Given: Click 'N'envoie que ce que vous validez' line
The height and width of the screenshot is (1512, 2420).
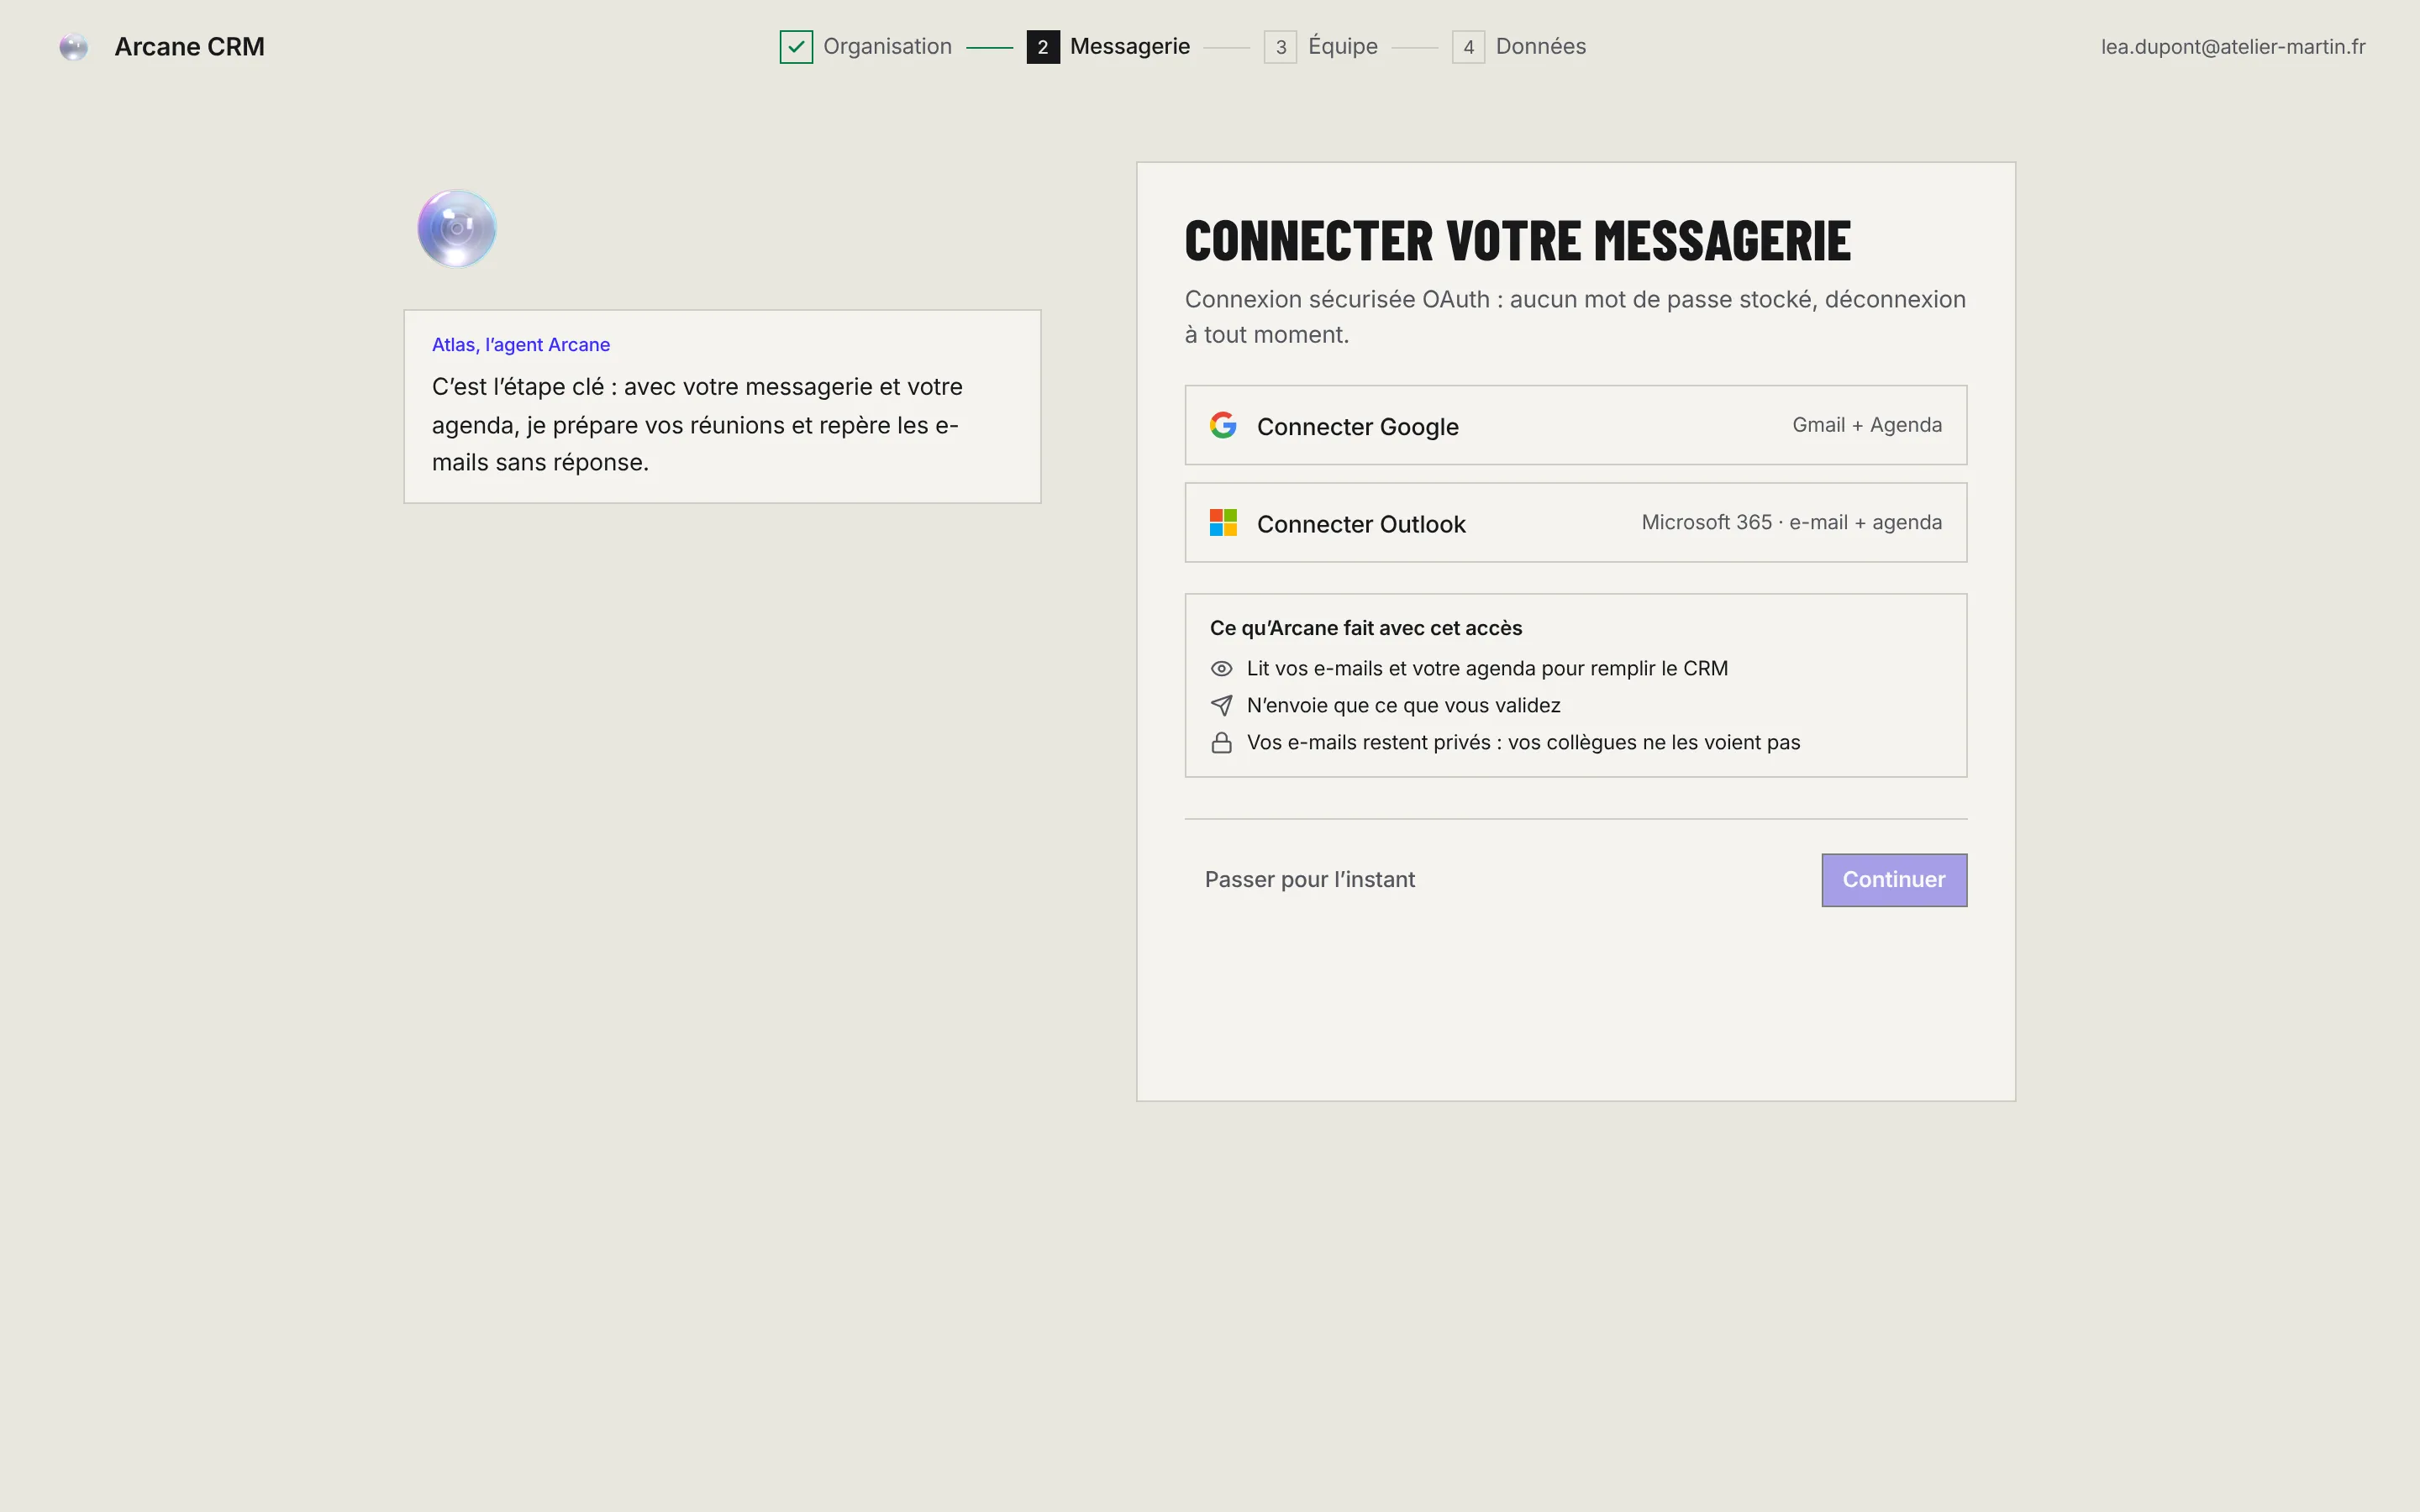Looking at the screenshot, I should point(1403,706).
